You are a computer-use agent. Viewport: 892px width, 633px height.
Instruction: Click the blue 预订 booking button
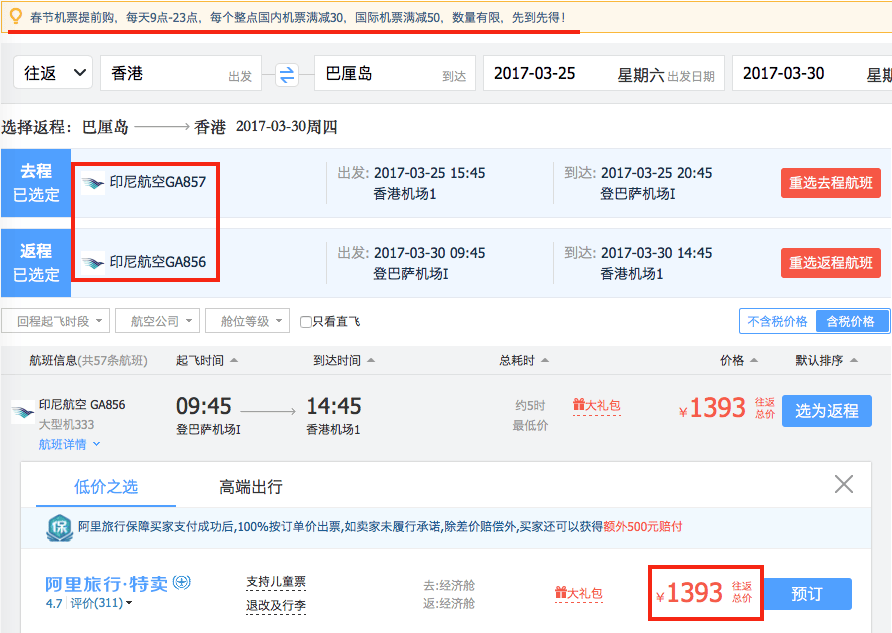click(807, 594)
